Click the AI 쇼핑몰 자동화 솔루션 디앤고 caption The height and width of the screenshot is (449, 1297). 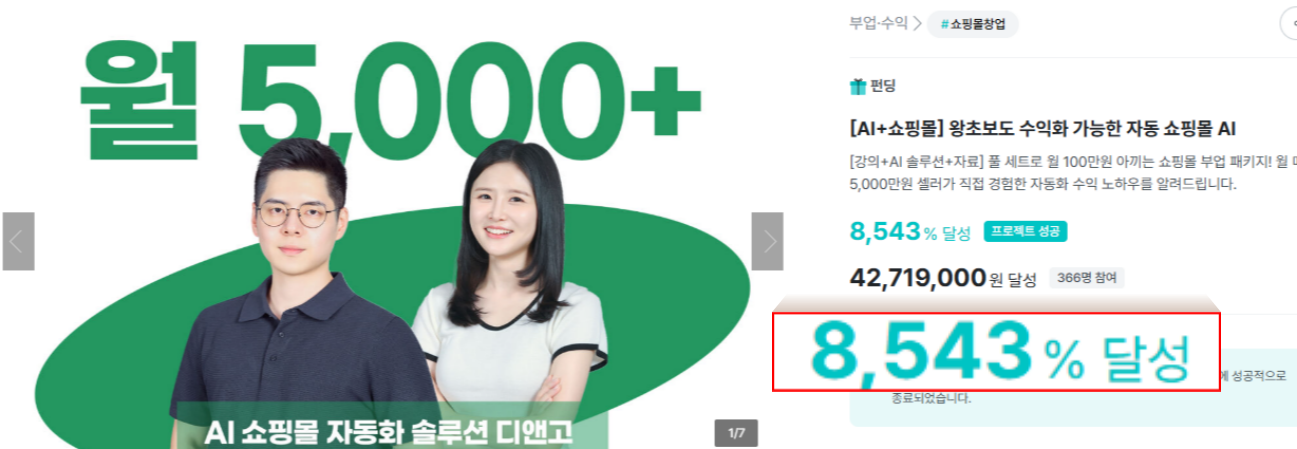[389, 433]
